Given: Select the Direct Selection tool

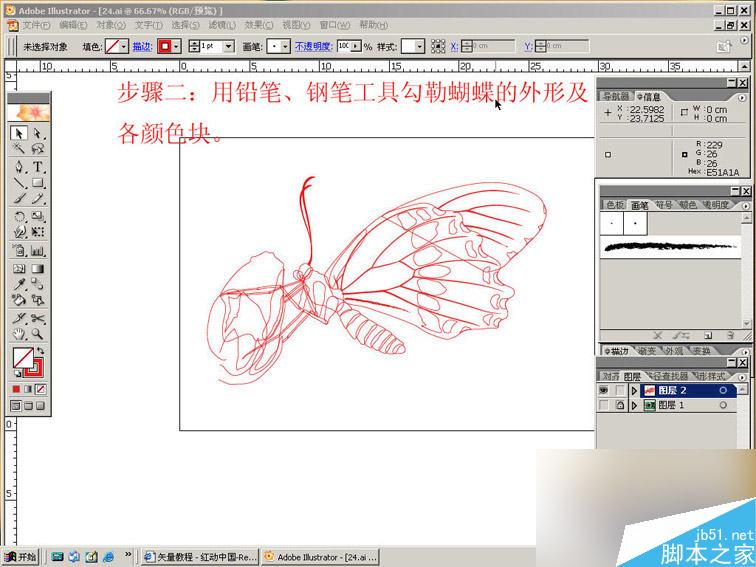Looking at the screenshot, I should [38, 133].
